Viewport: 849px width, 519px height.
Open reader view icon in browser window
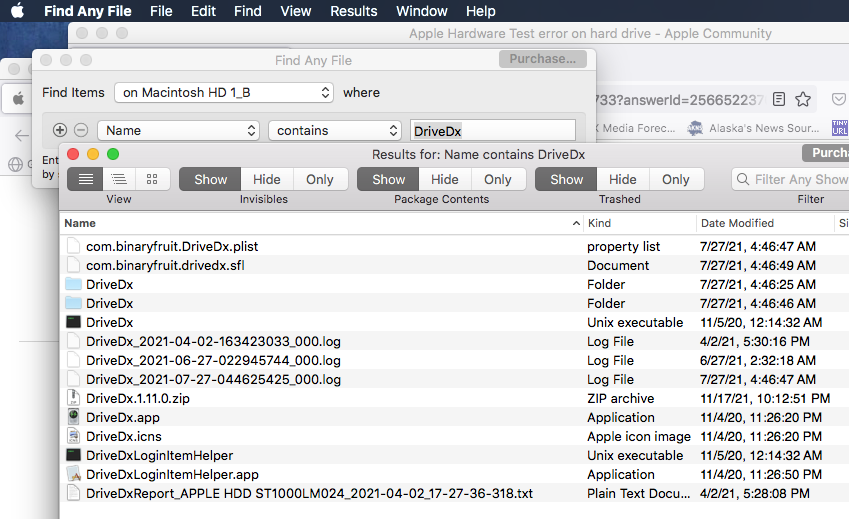point(779,99)
